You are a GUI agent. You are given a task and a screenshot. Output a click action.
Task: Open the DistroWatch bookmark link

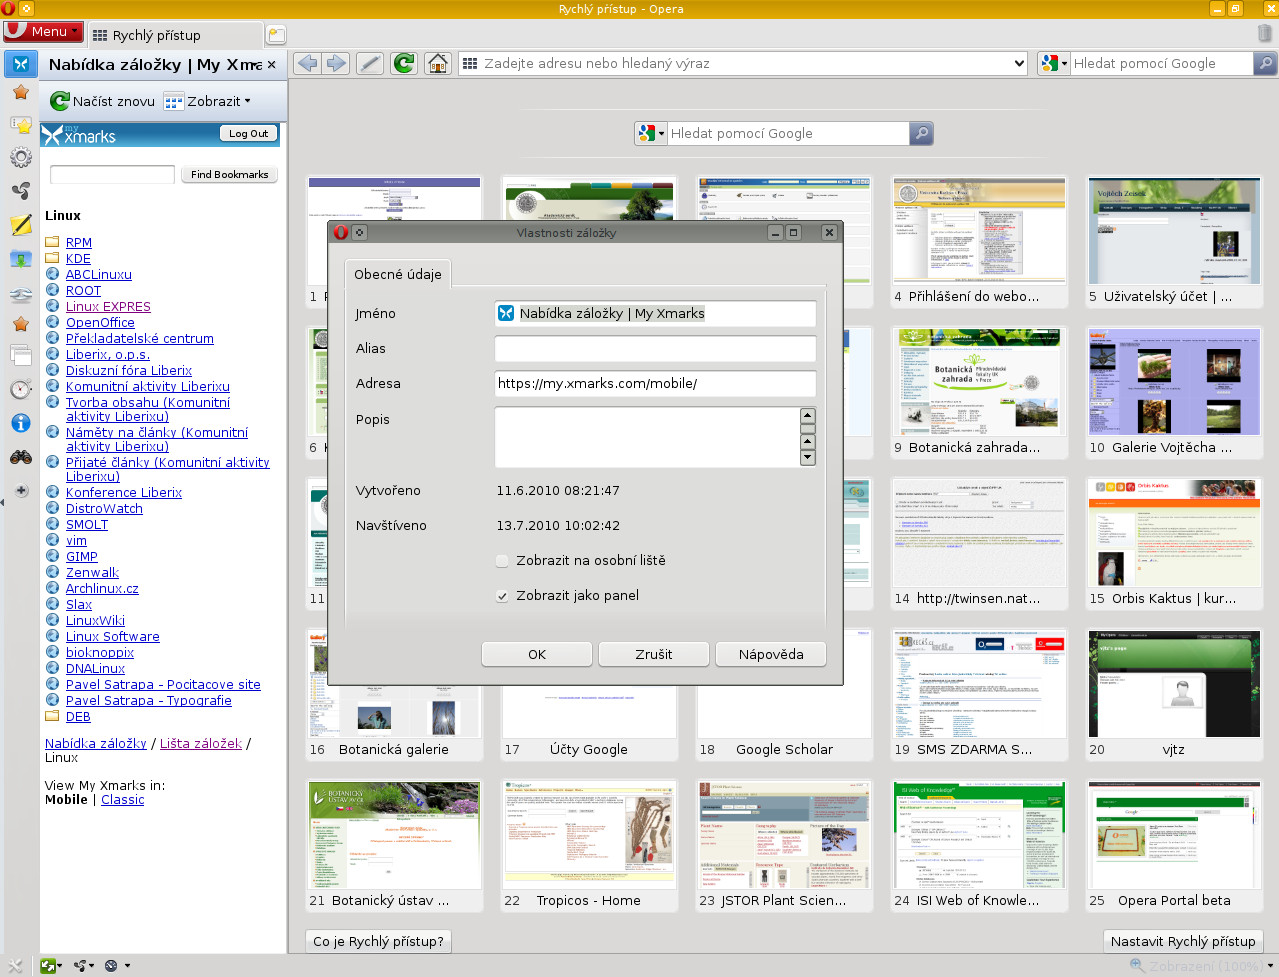tap(104, 509)
